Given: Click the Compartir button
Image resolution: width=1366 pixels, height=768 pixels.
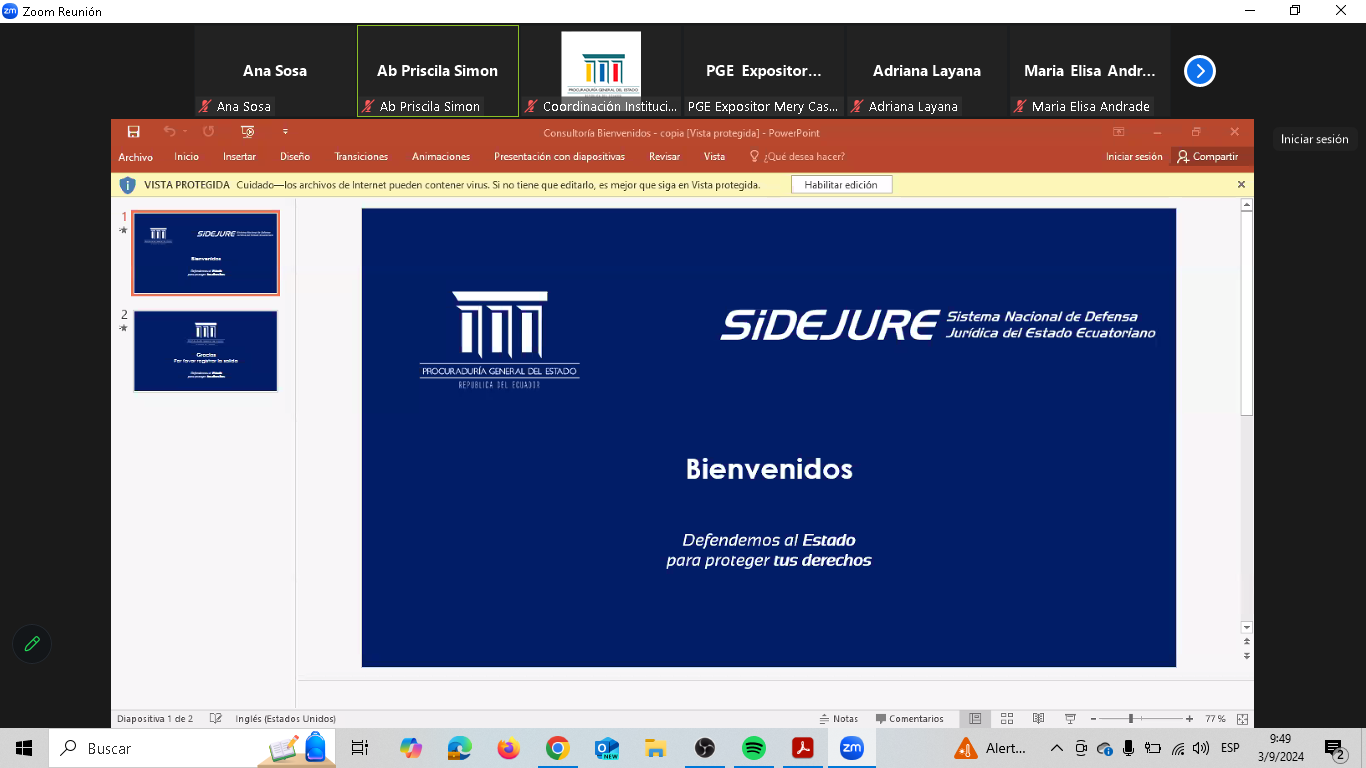Looking at the screenshot, I should click(1208, 157).
